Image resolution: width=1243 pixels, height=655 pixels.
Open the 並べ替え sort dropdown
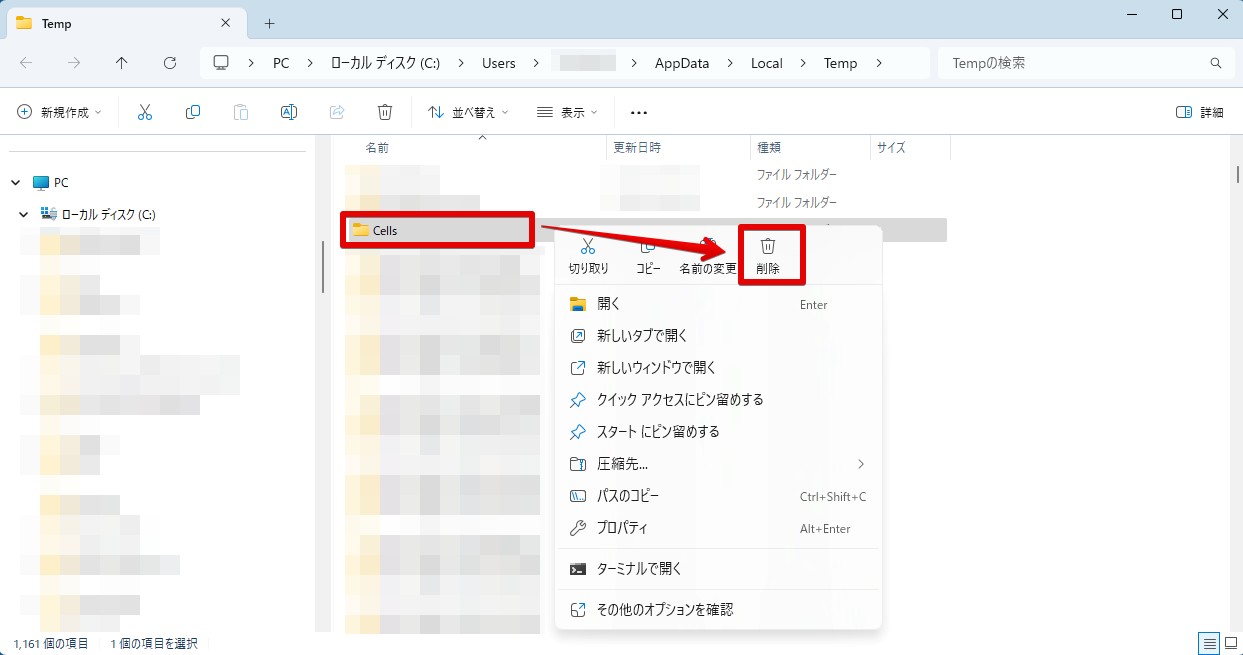[x=467, y=111]
